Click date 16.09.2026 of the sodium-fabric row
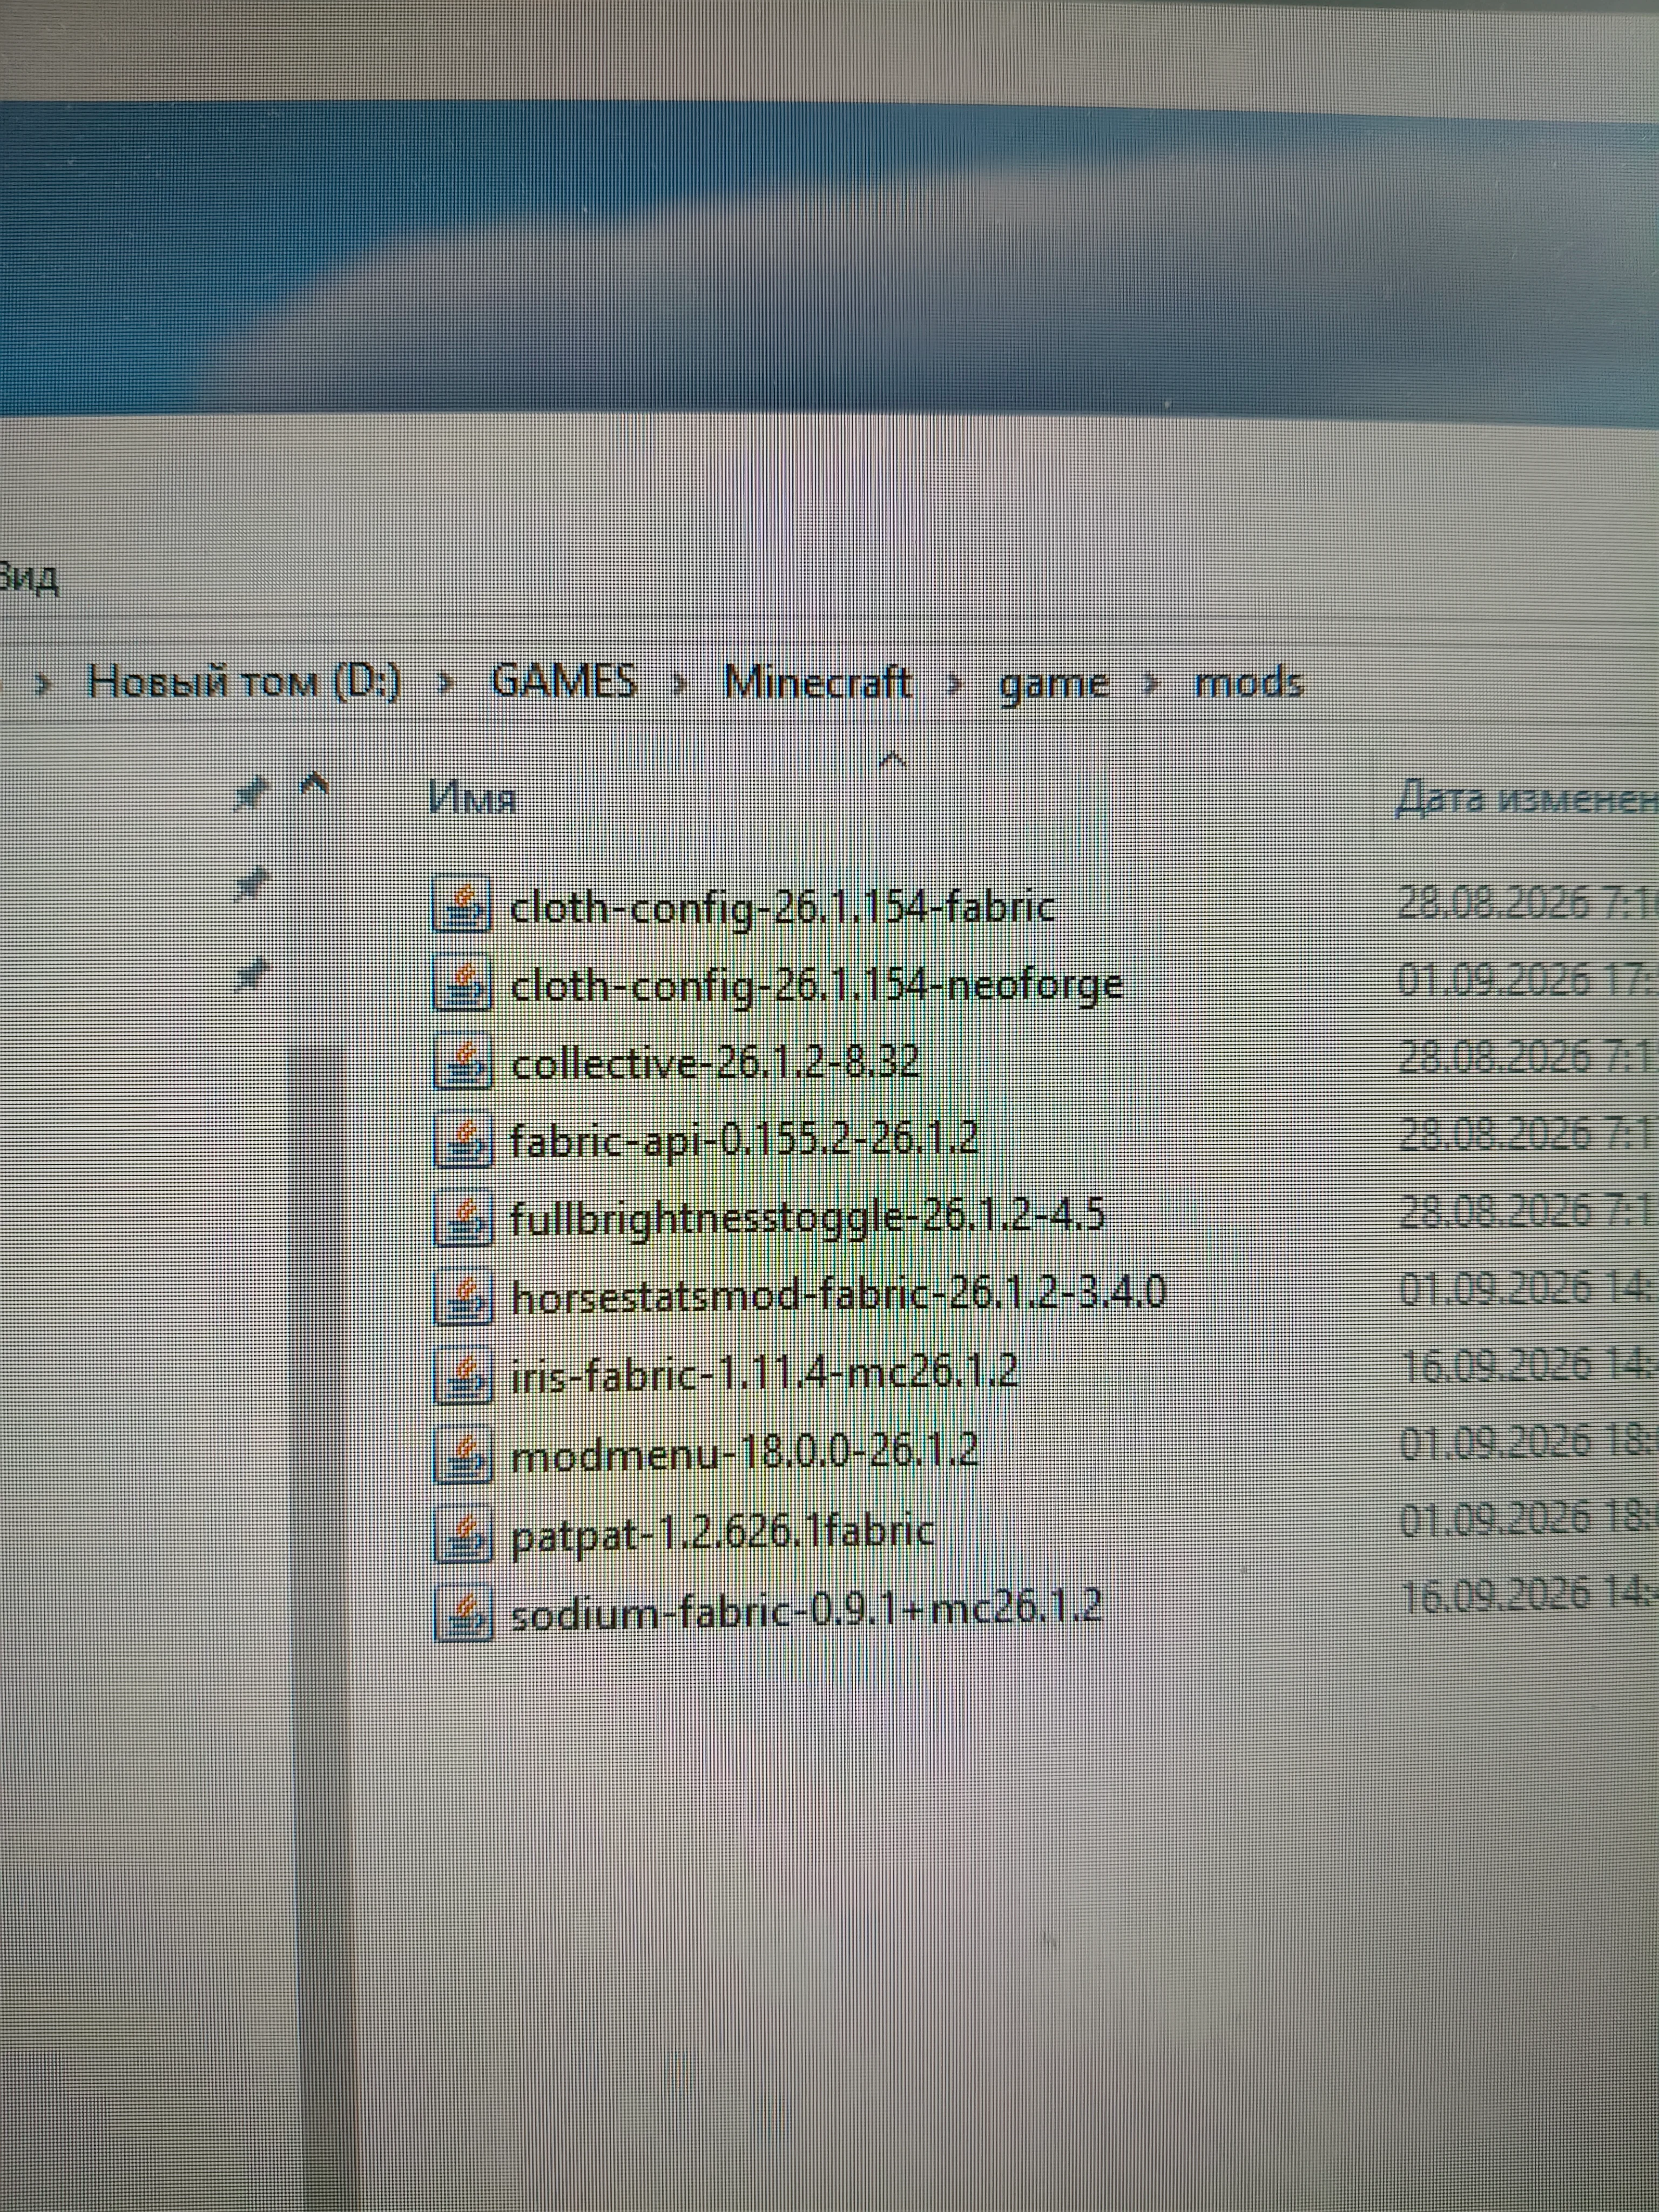The width and height of the screenshot is (1659, 2212). coord(1498,1597)
